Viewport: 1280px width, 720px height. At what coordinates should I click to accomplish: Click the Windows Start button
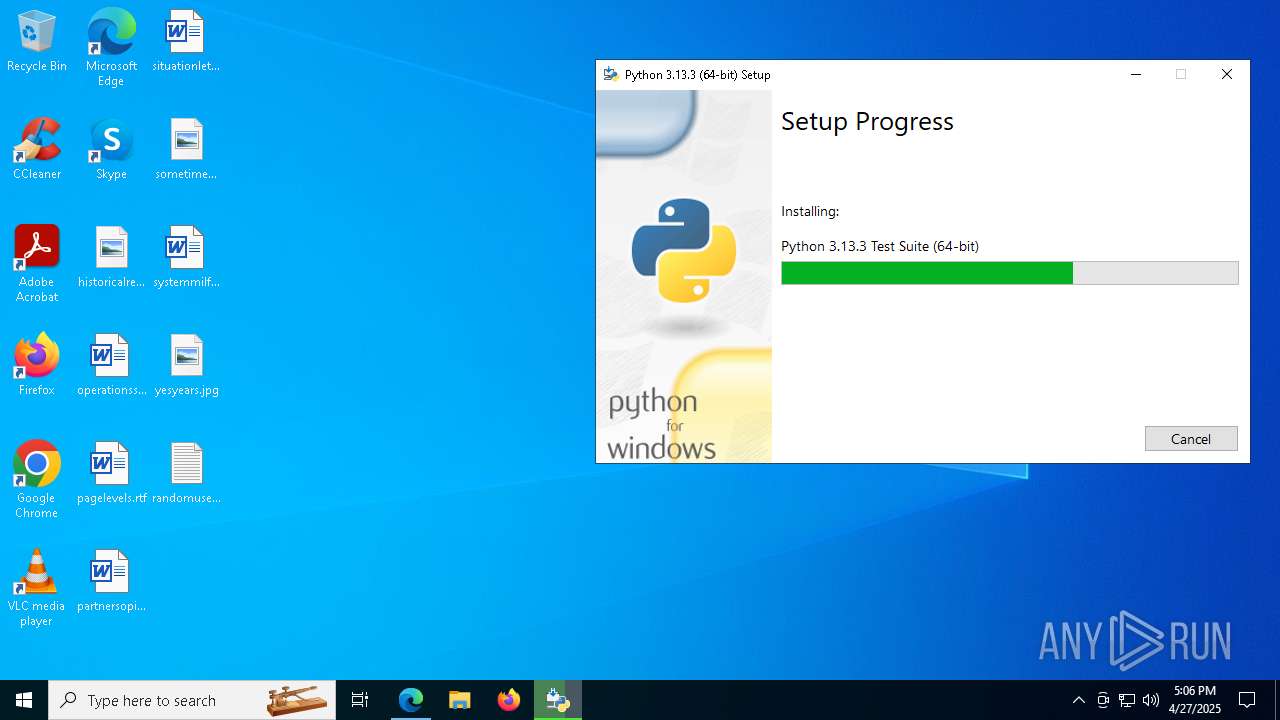tap(24, 700)
